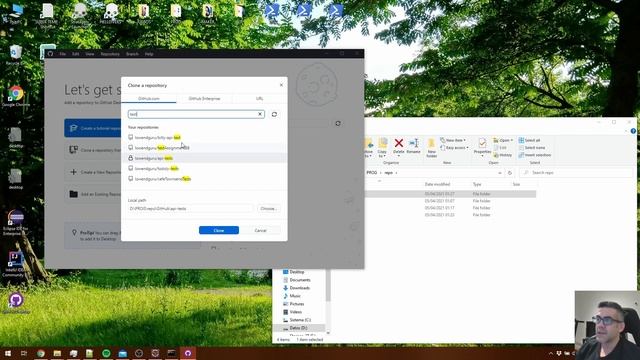Sort by Type column in Explorer

[477, 184]
